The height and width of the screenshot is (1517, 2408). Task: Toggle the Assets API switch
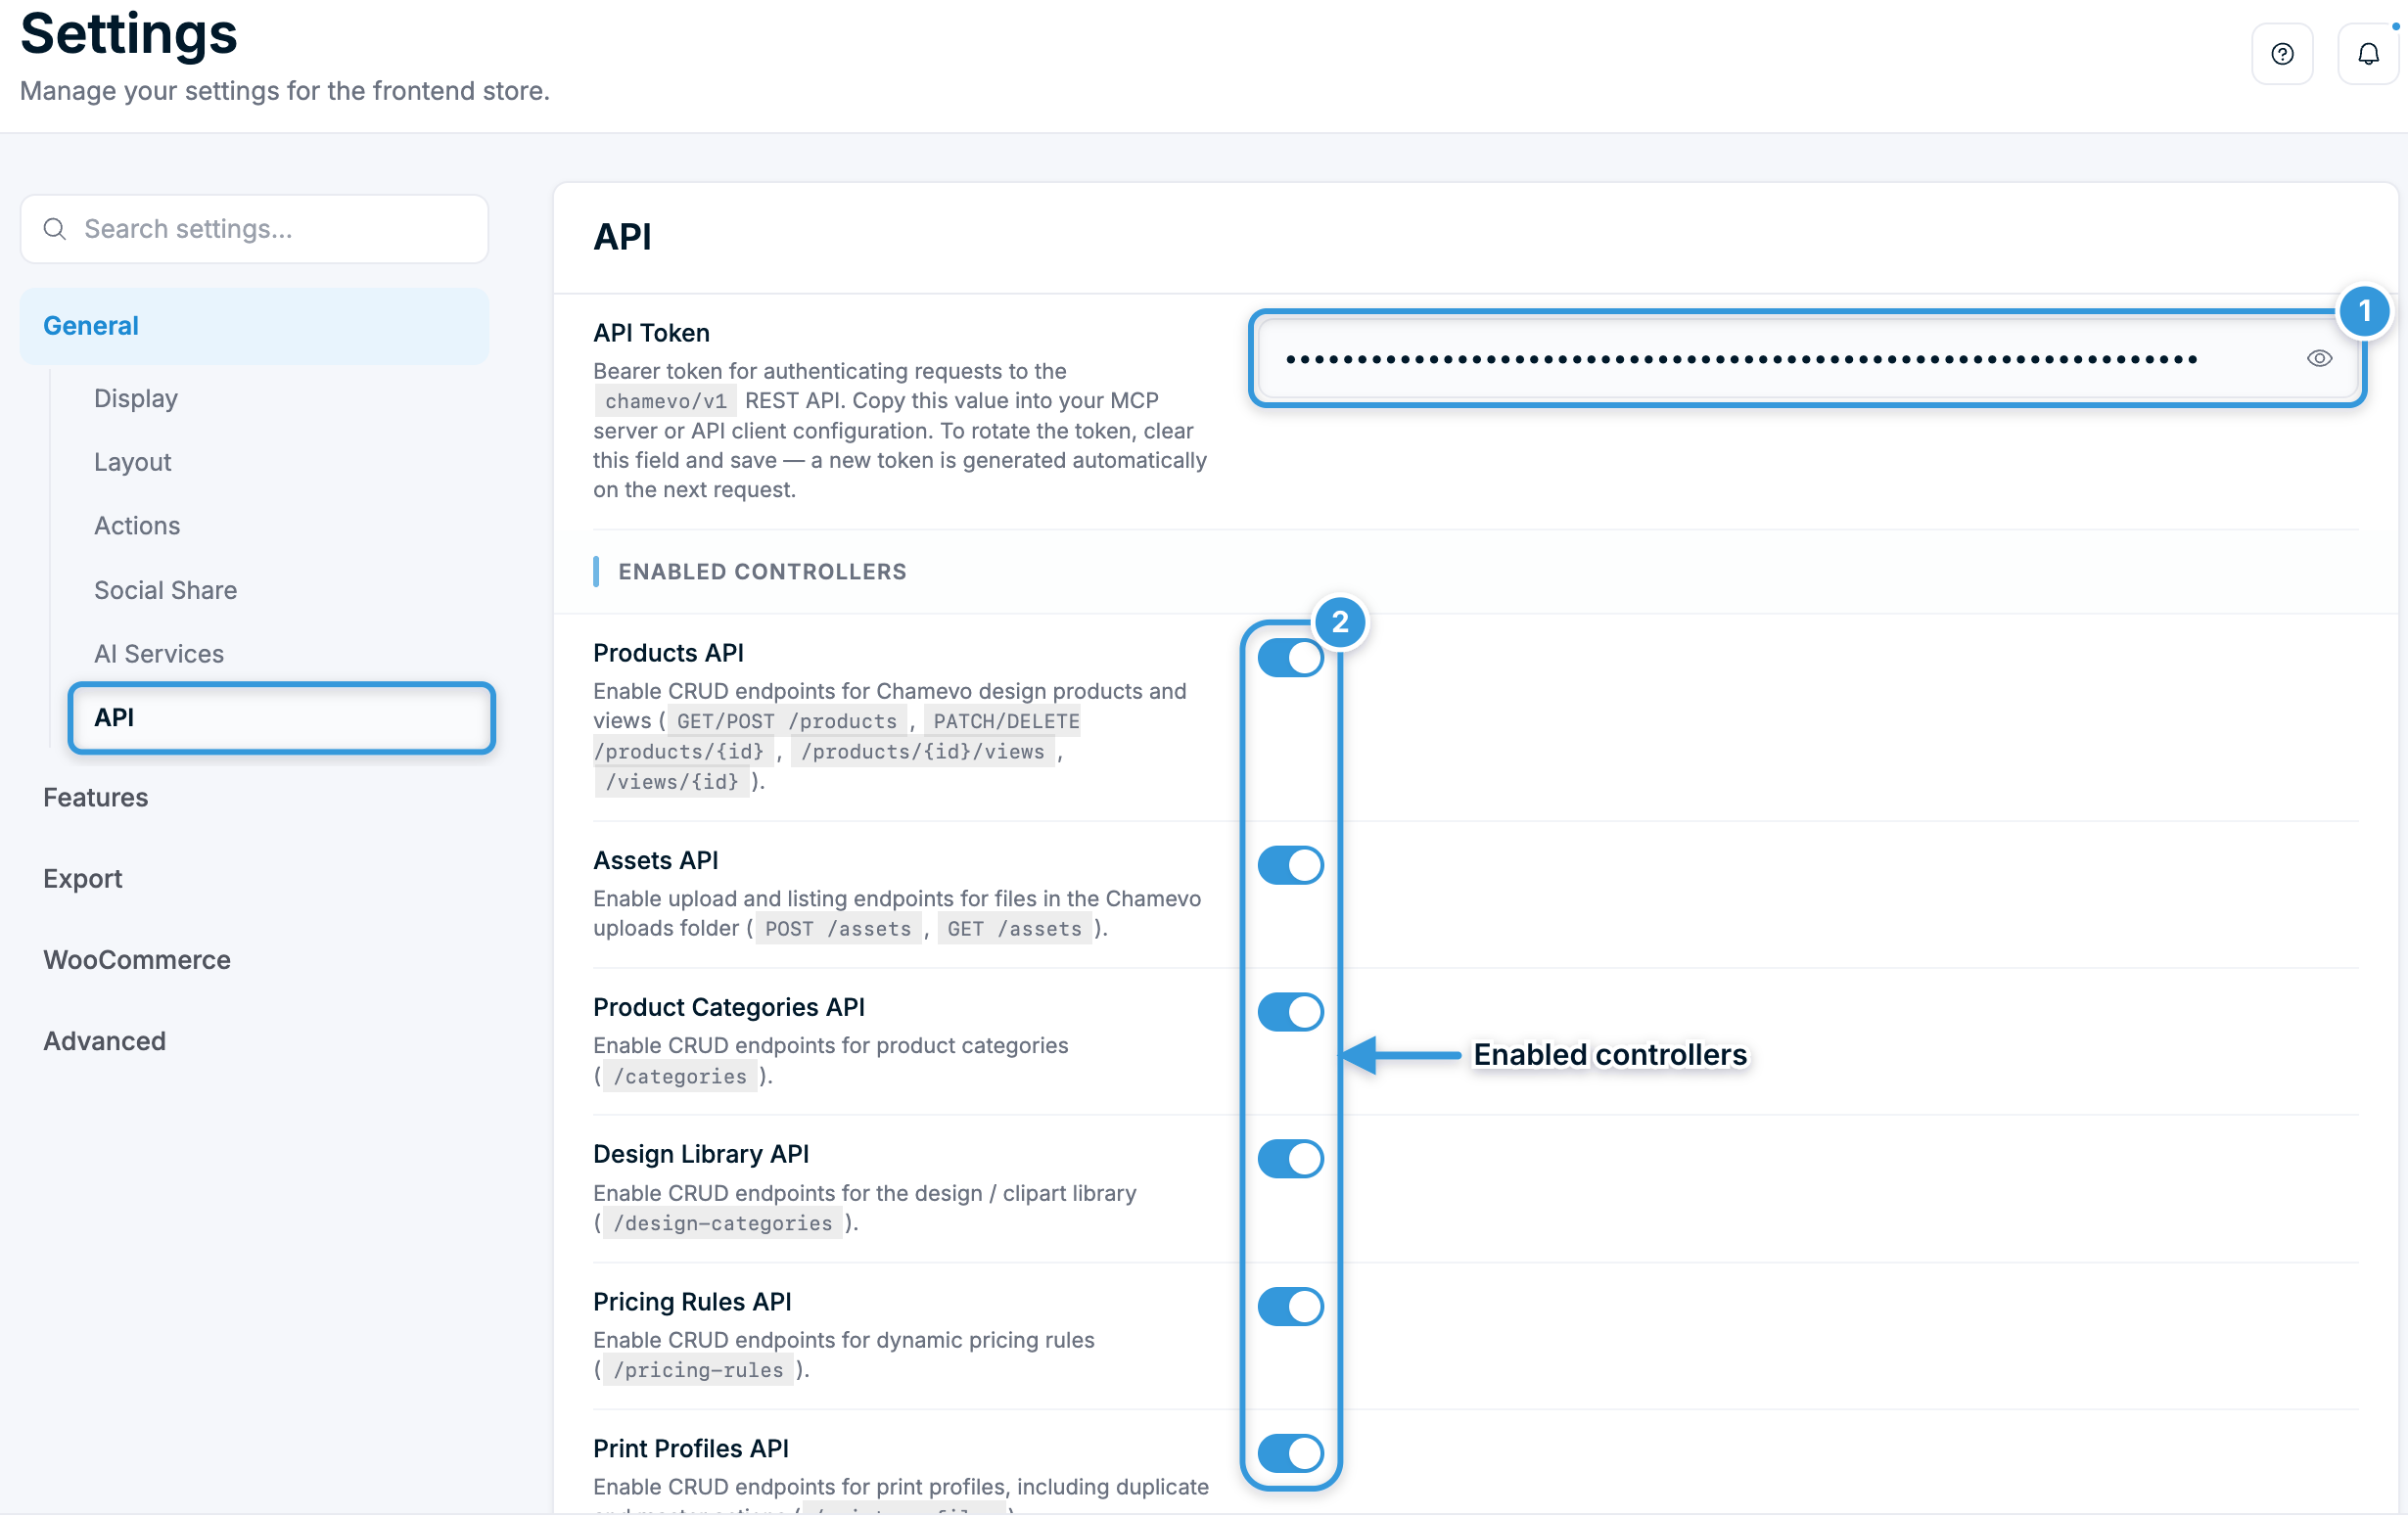[1290, 865]
